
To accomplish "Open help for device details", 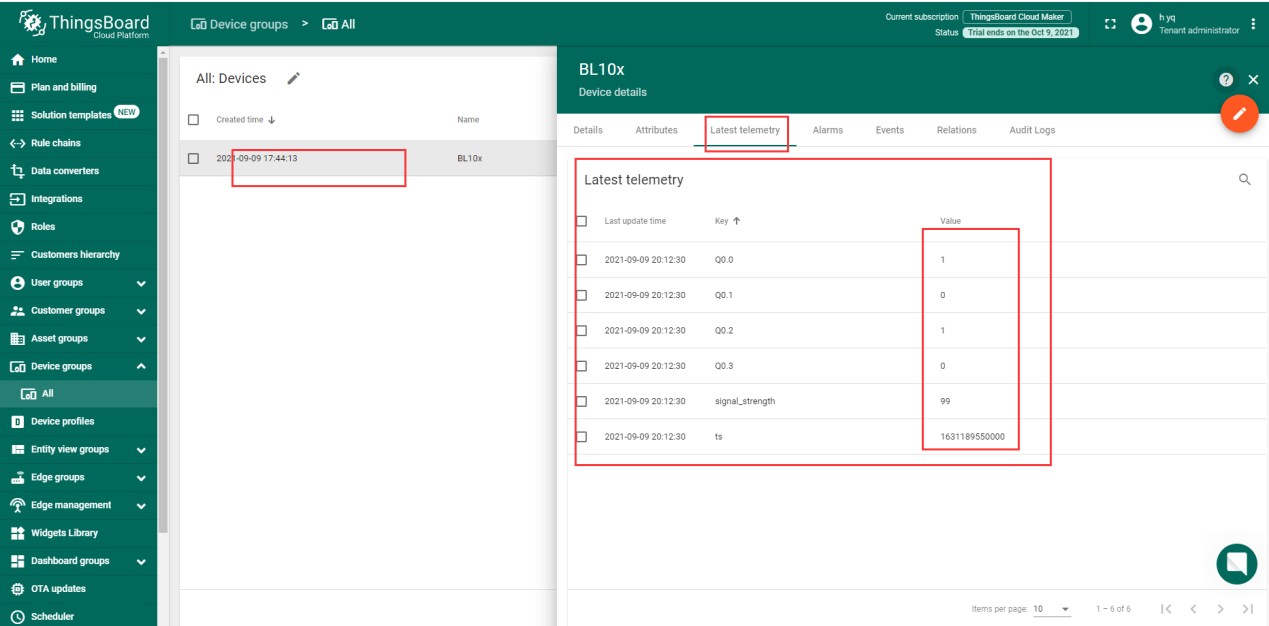I will coord(1226,80).
